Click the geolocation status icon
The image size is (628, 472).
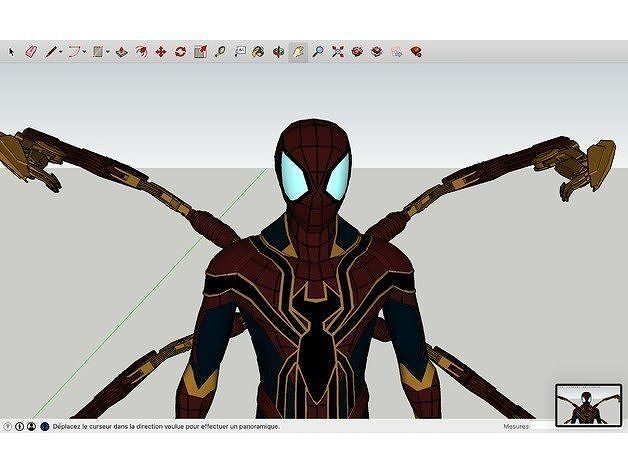[x=7, y=427]
